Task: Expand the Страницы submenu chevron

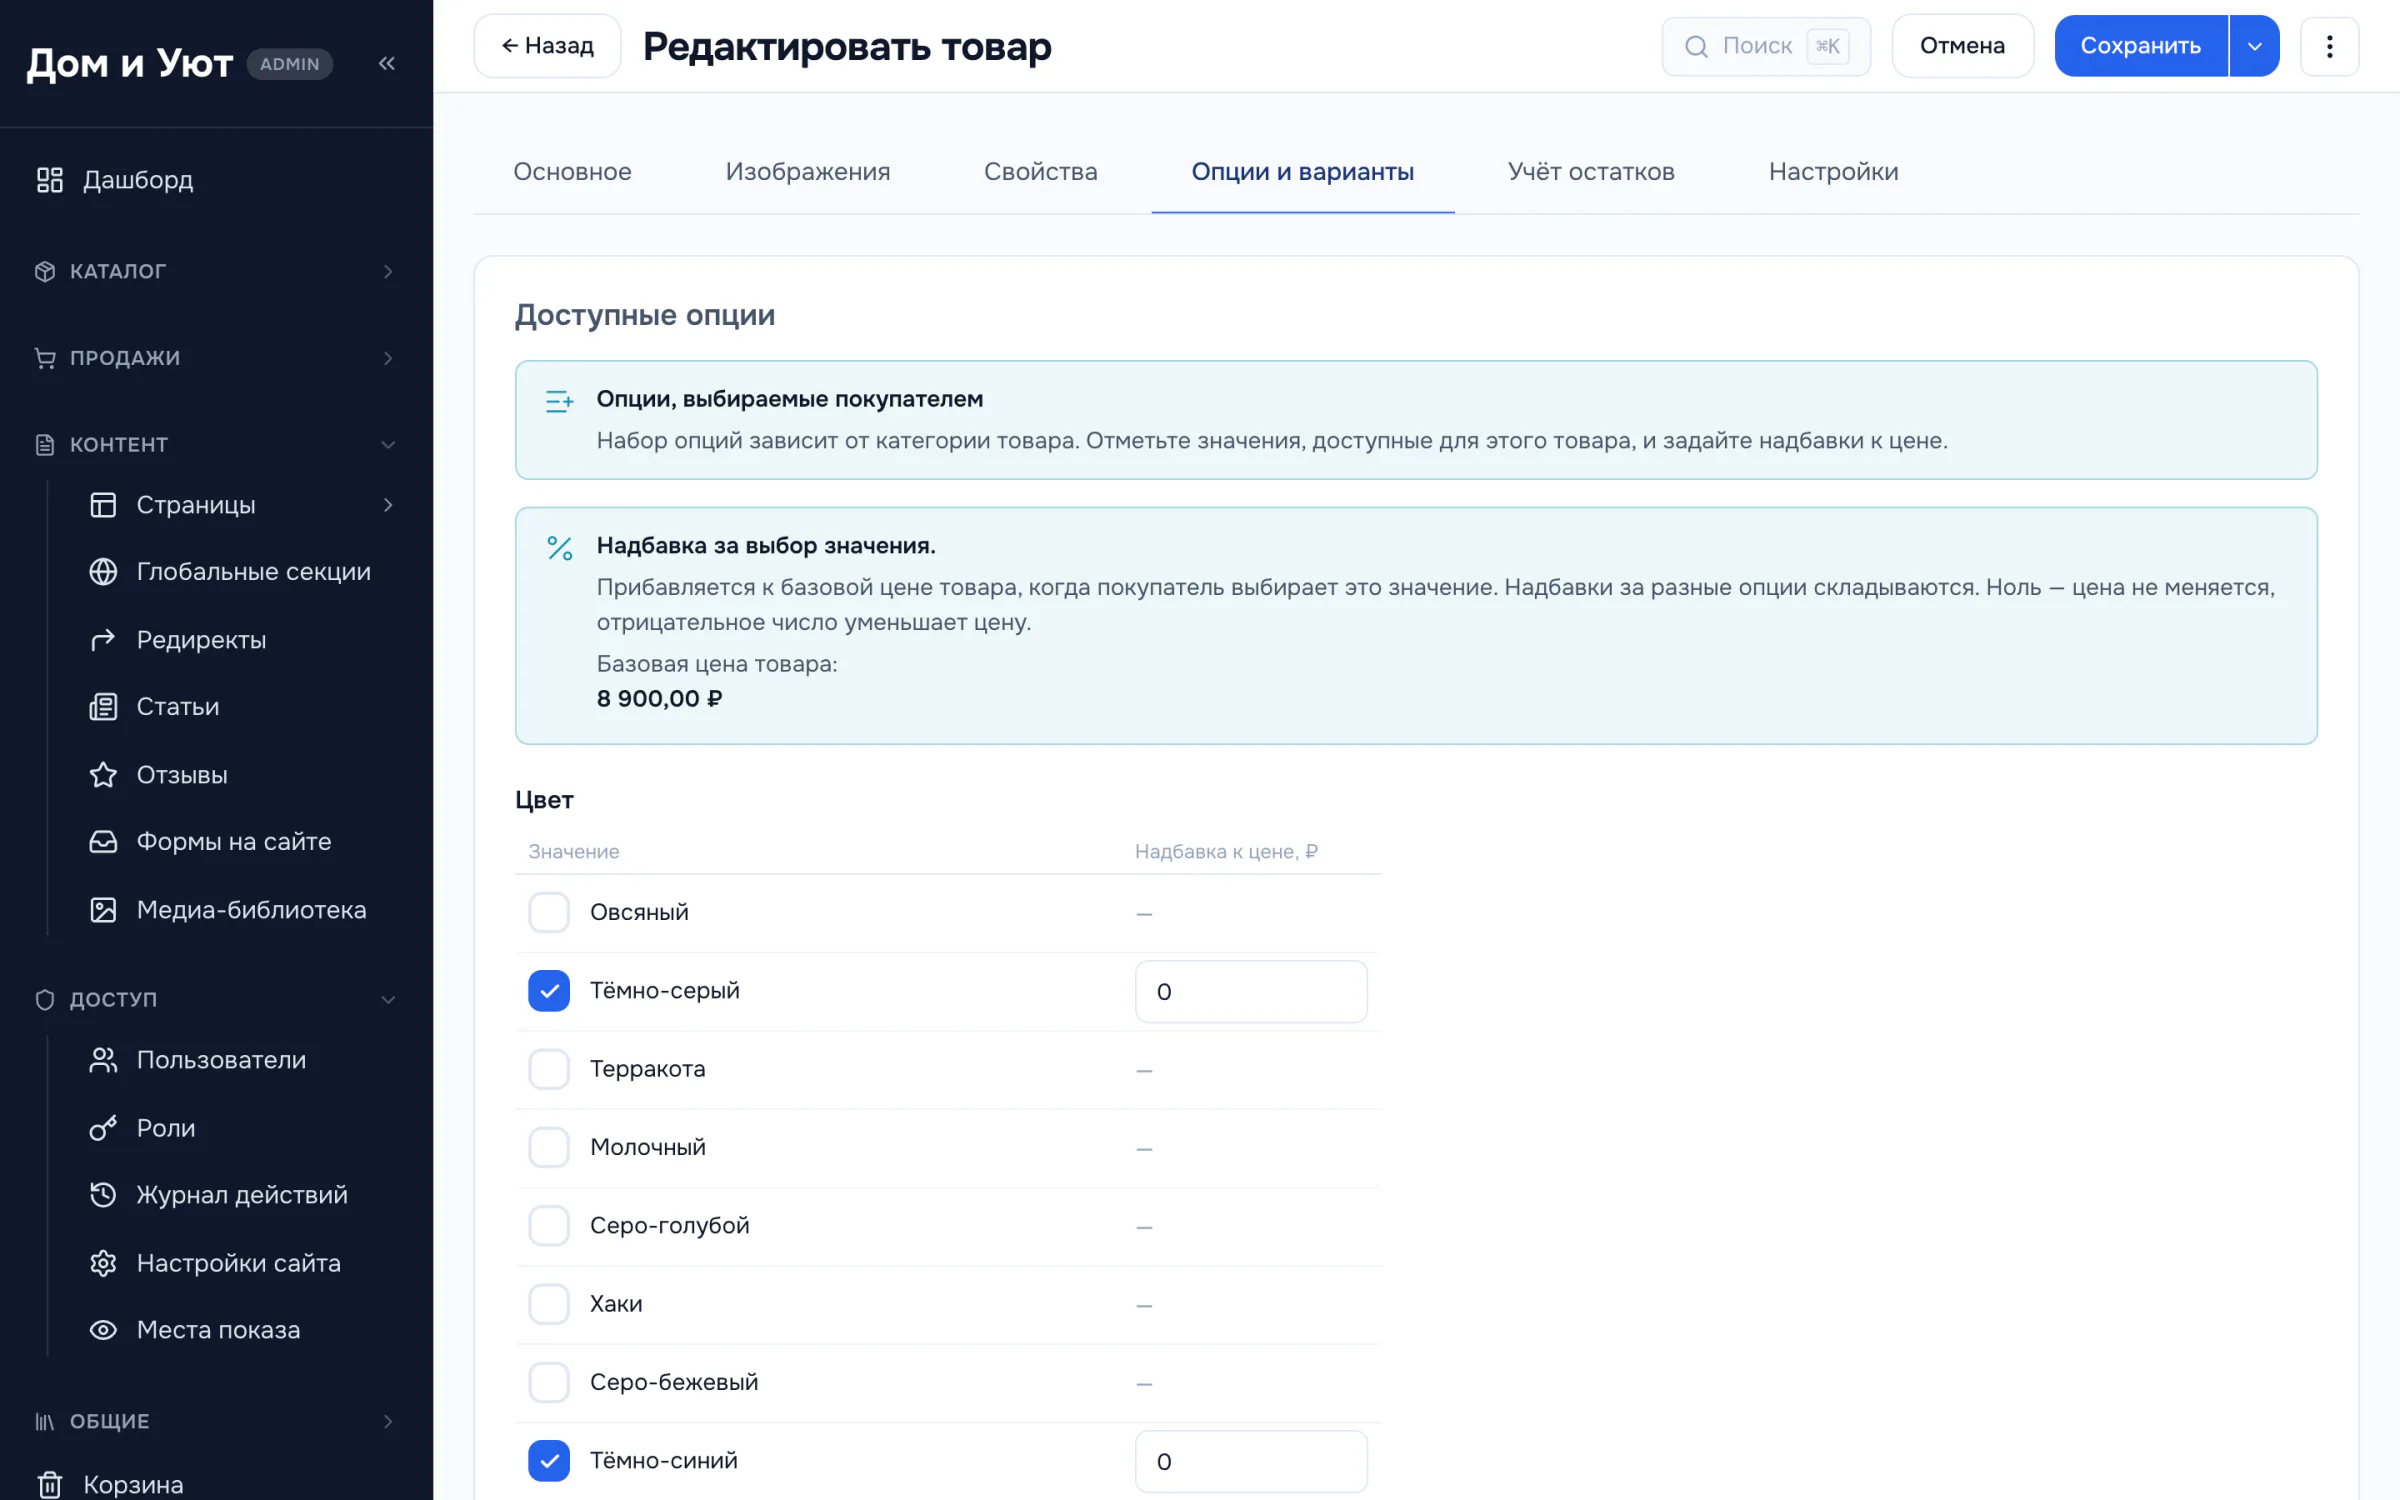Action: 388,505
